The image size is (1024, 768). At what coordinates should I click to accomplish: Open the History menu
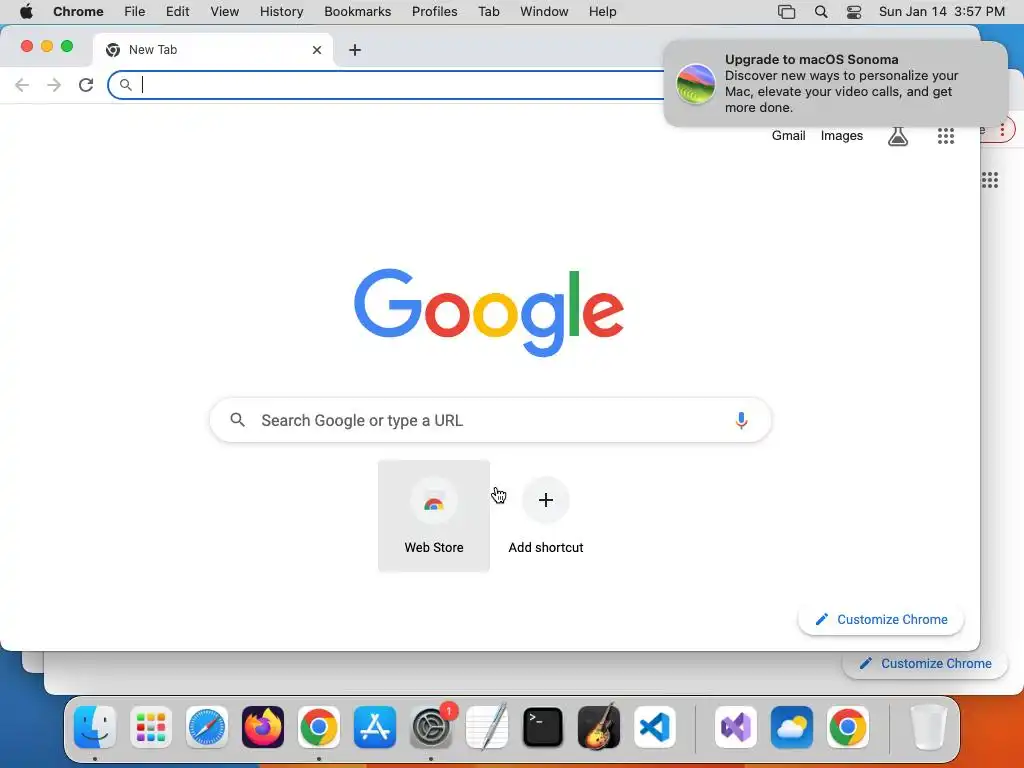coord(281,12)
